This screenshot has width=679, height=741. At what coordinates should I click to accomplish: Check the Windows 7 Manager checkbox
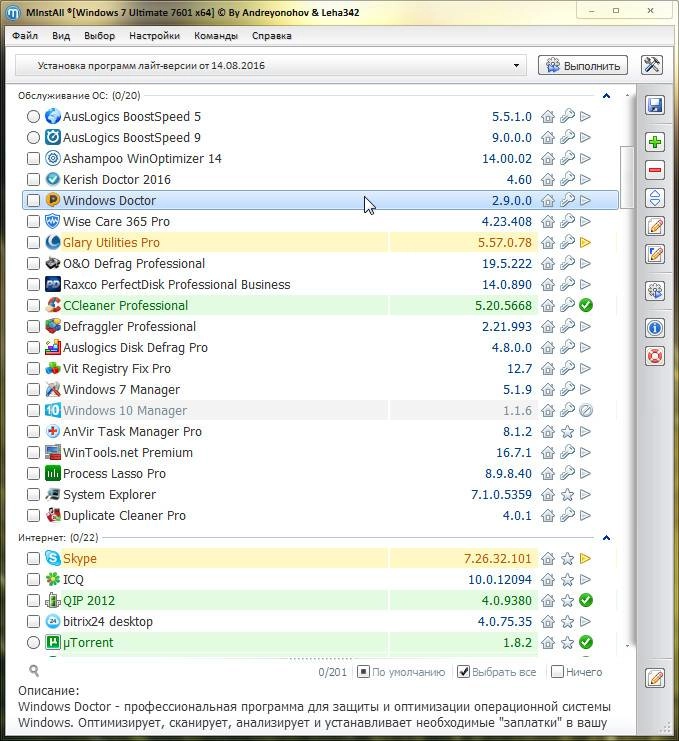tap(33, 389)
